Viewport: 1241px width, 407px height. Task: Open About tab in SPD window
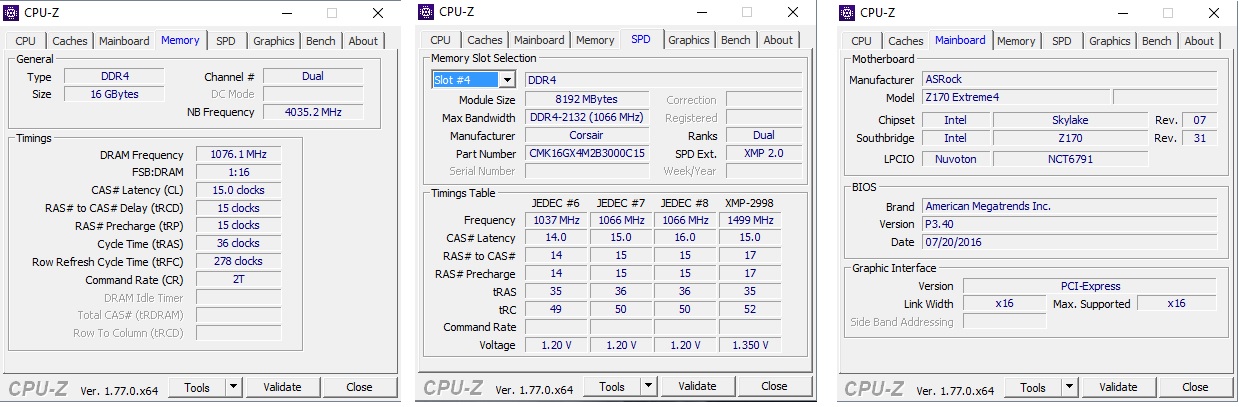point(778,41)
